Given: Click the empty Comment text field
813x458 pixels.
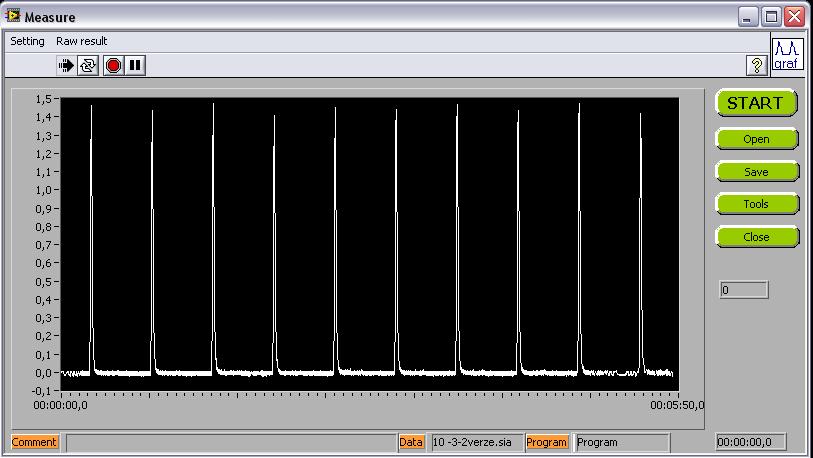Looking at the screenshot, I should pyautogui.click(x=230, y=442).
